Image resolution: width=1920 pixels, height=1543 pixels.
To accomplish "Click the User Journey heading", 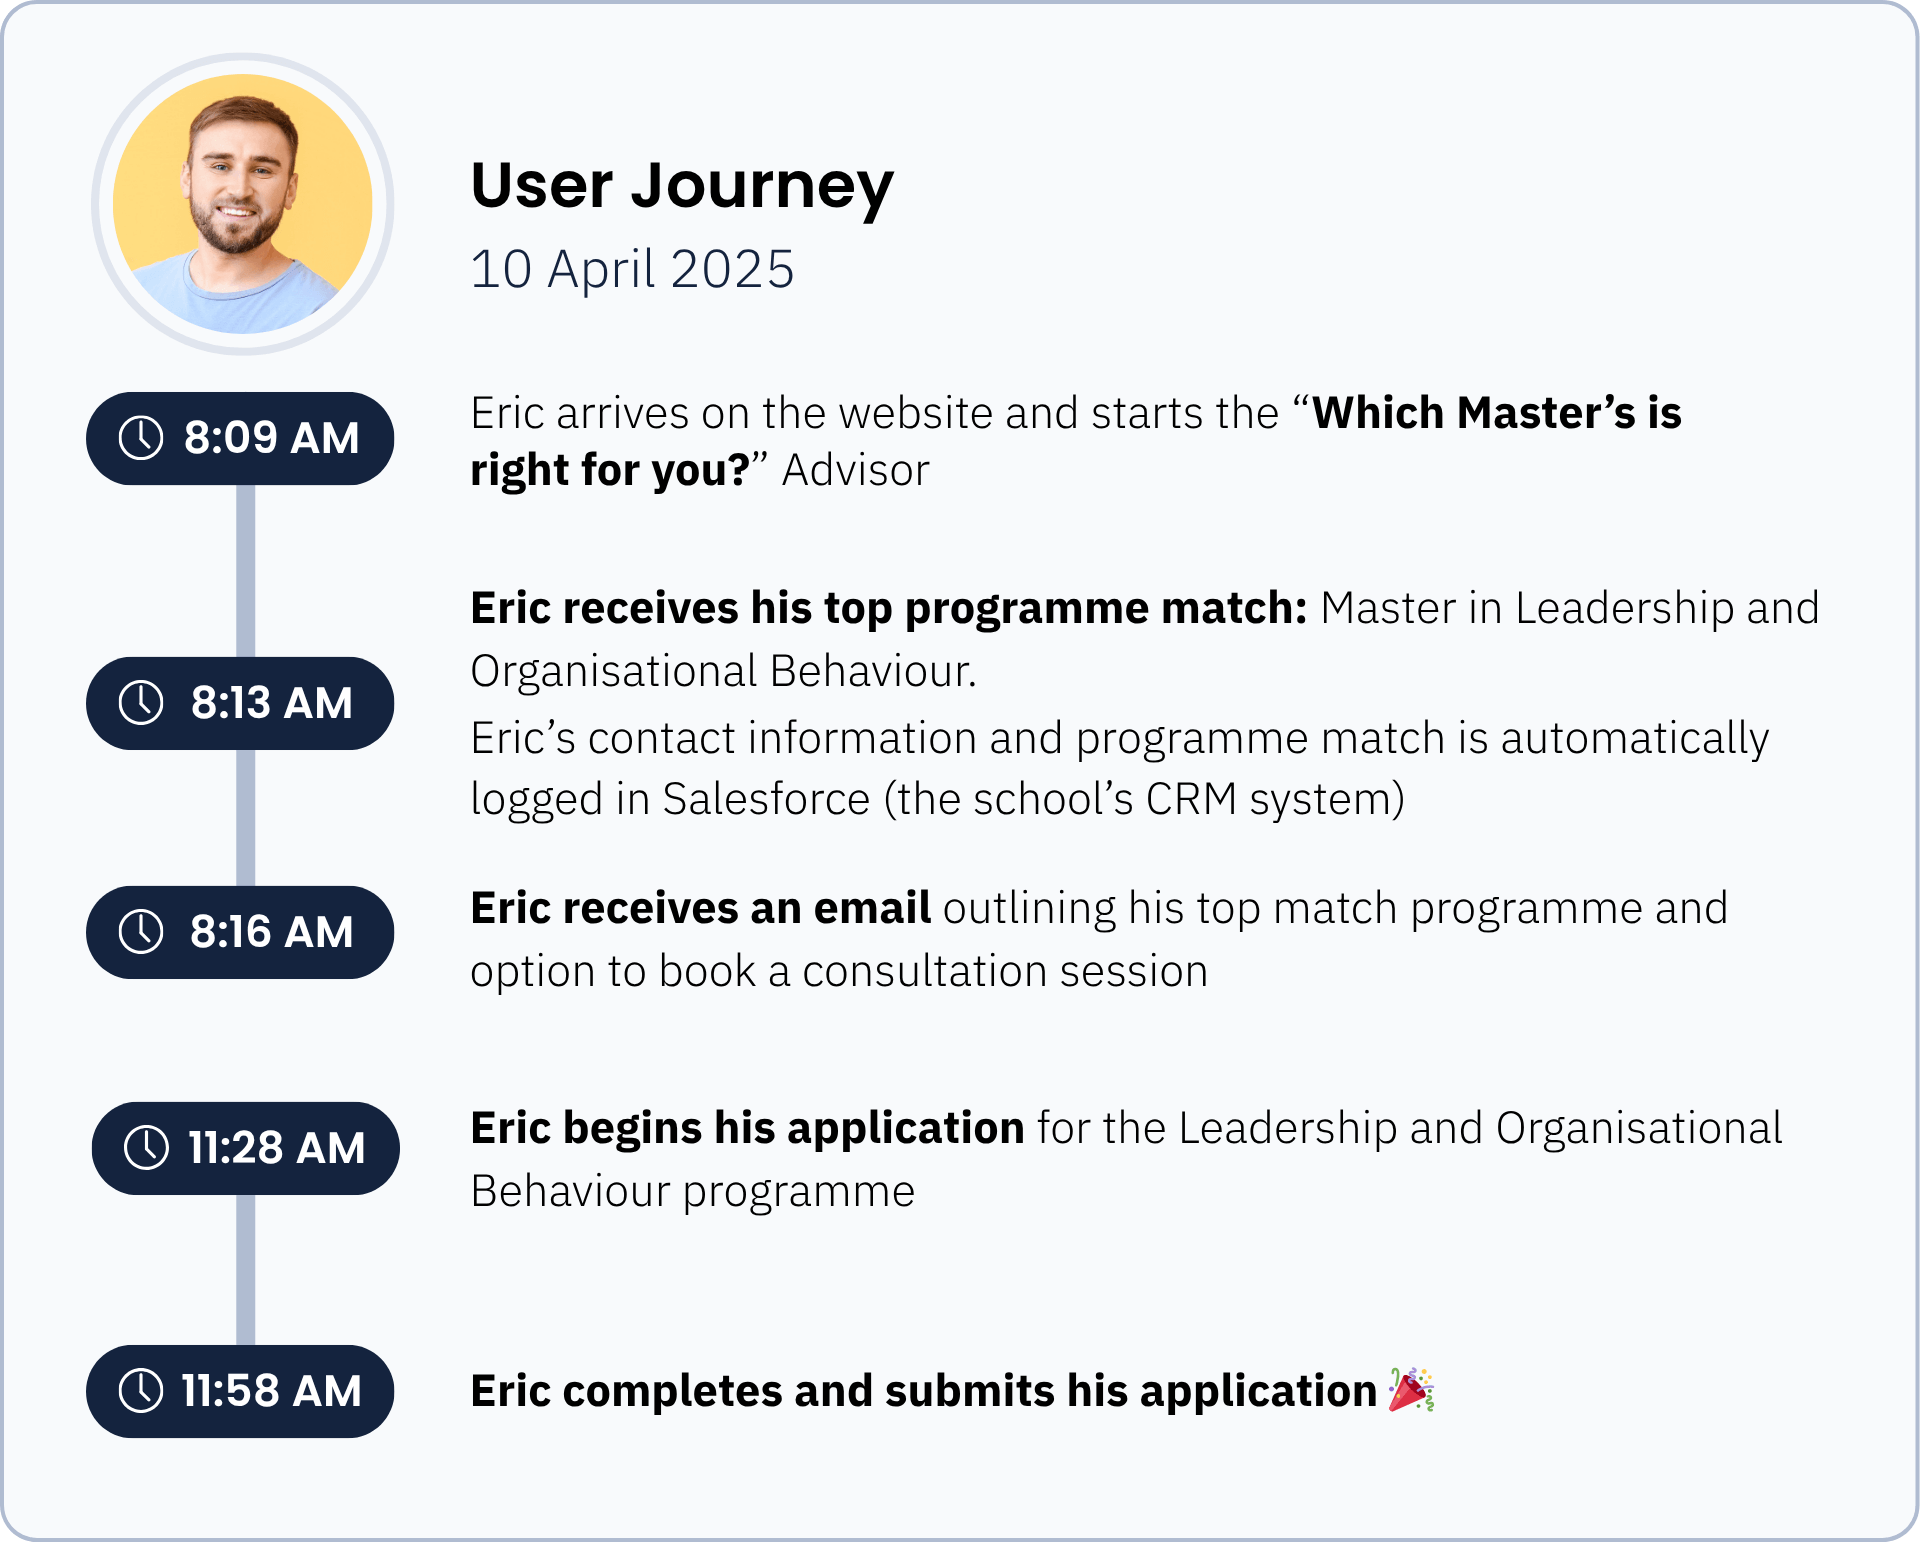I will point(682,187).
